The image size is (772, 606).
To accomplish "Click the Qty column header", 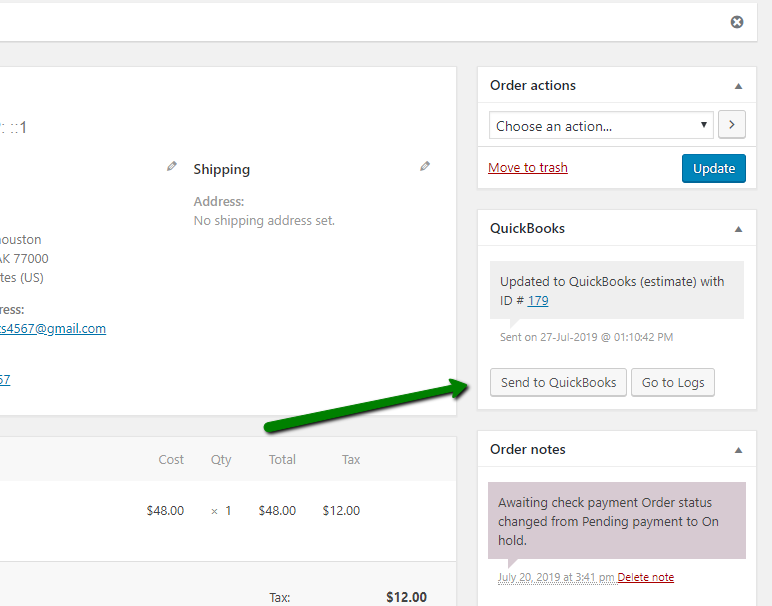I will (x=221, y=459).
